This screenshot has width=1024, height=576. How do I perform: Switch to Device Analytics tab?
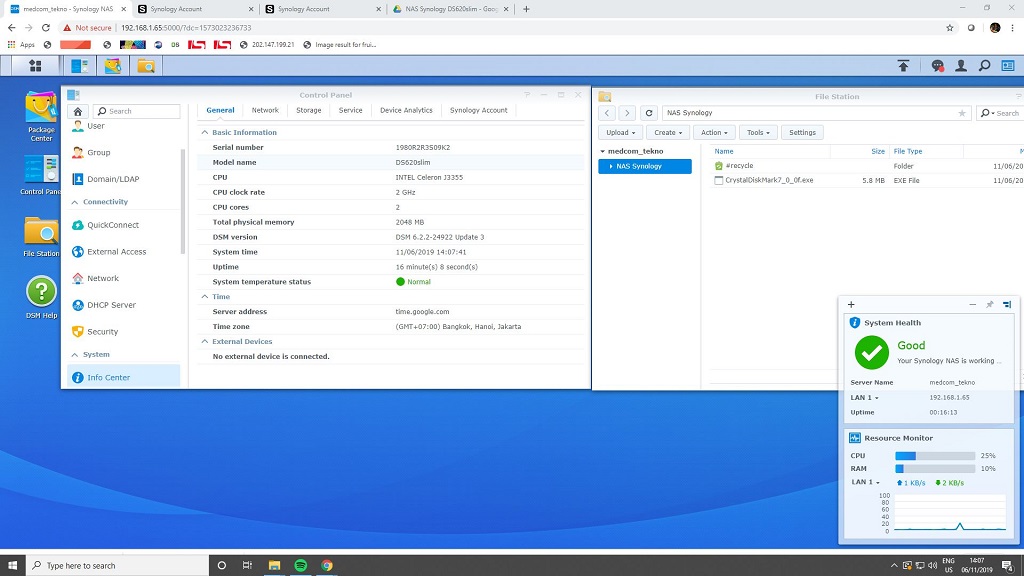click(x=406, y=110)
